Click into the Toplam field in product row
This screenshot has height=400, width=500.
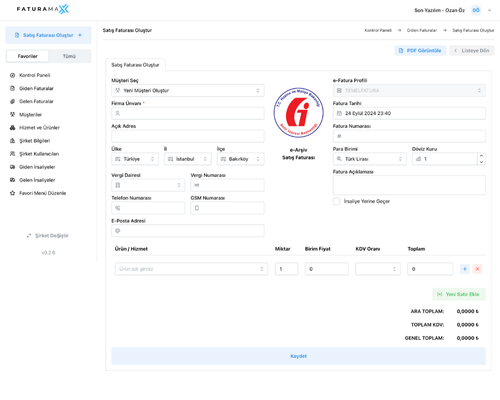coord(430,269)
